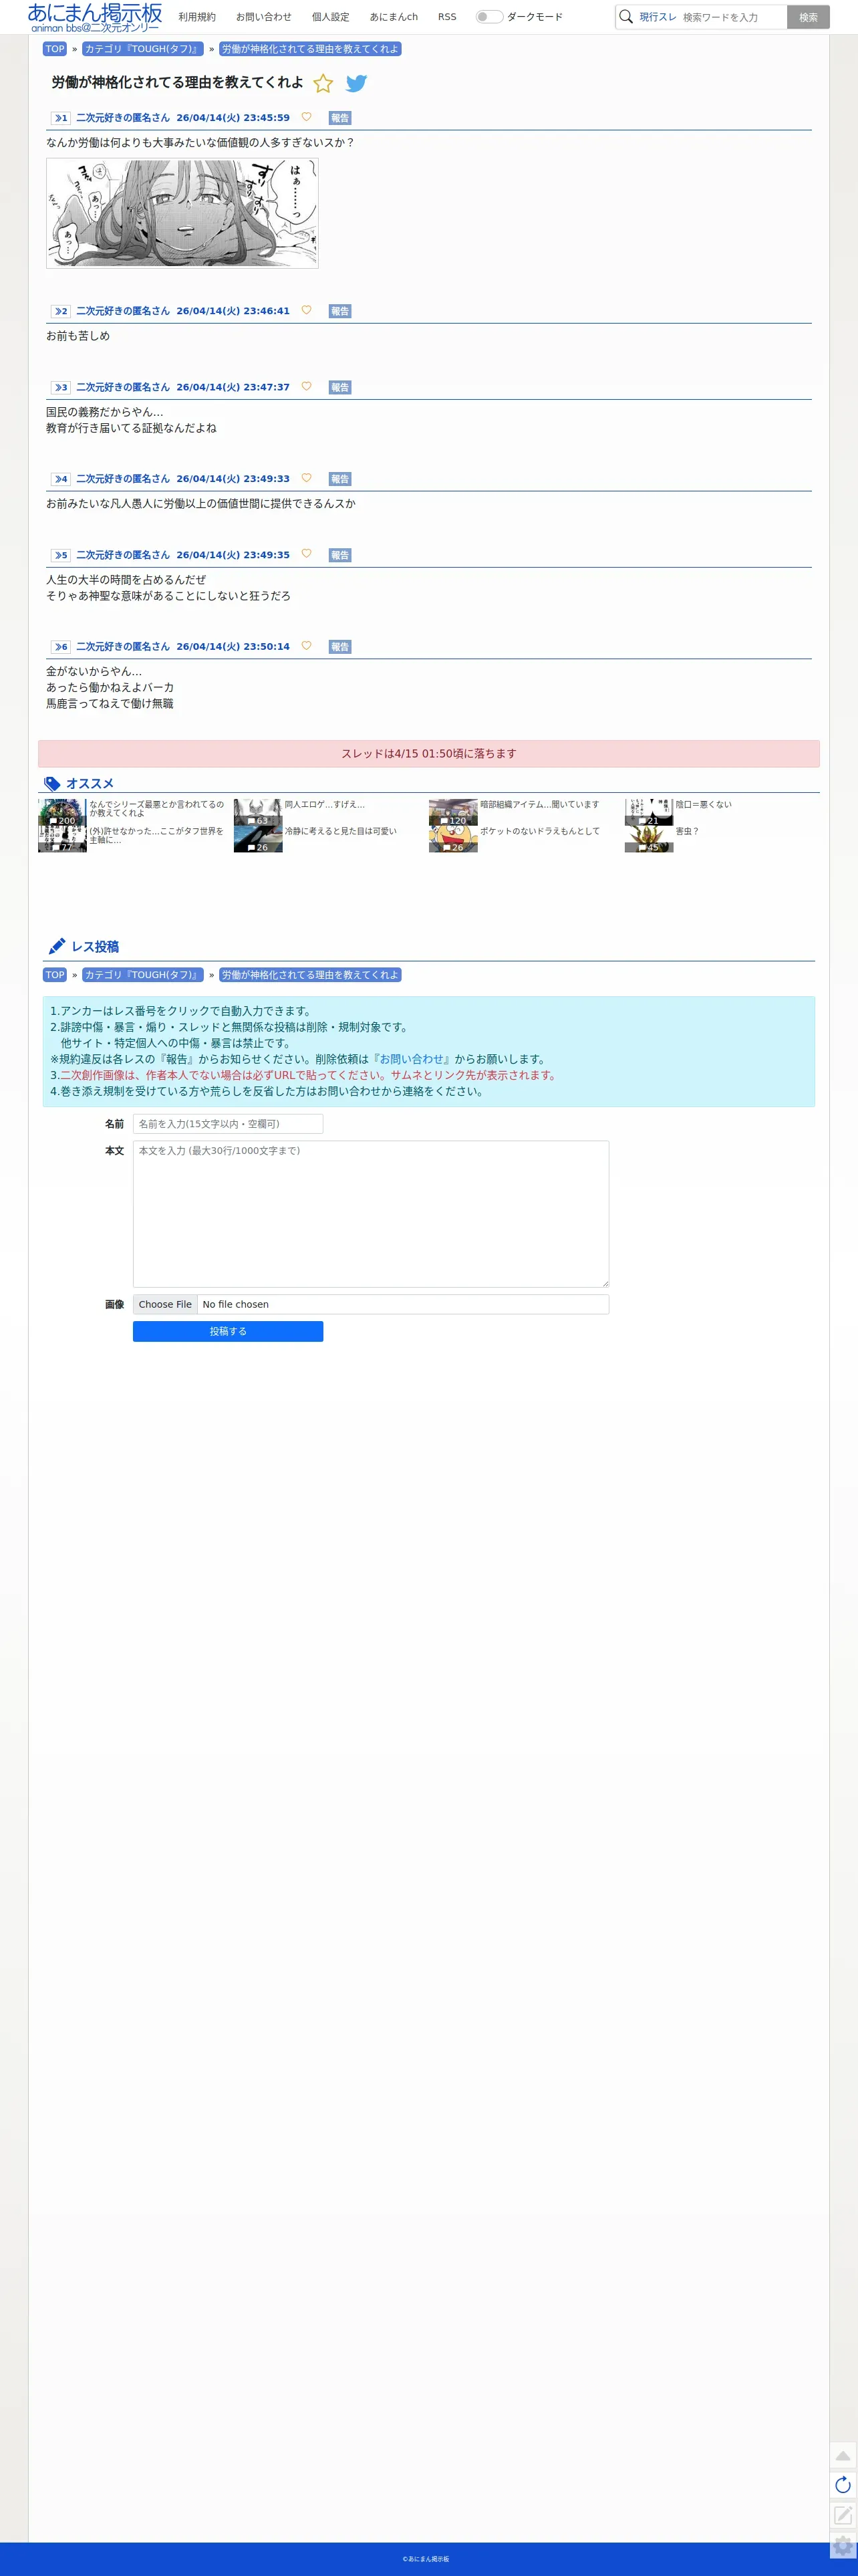The height and width of the screenshot is (2576, 858).
Task: Give post 5 a heart
Action: pyautogui.click(x=306, y=554)
